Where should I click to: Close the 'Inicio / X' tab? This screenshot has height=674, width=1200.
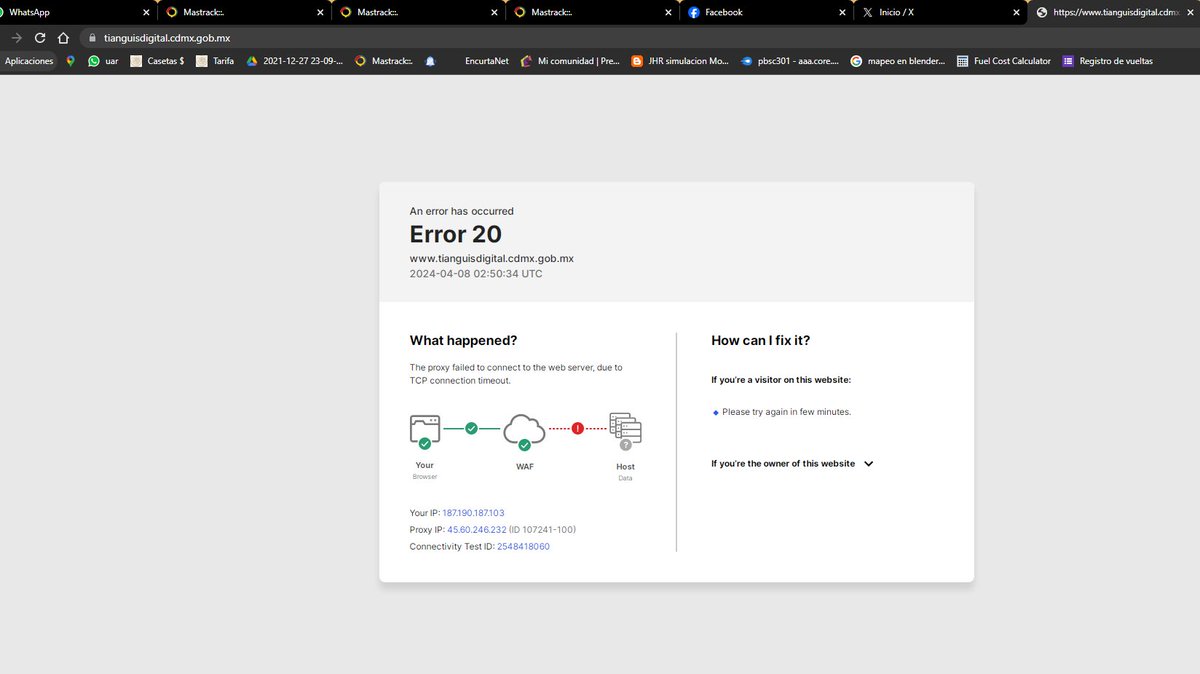pos(1017,13)
